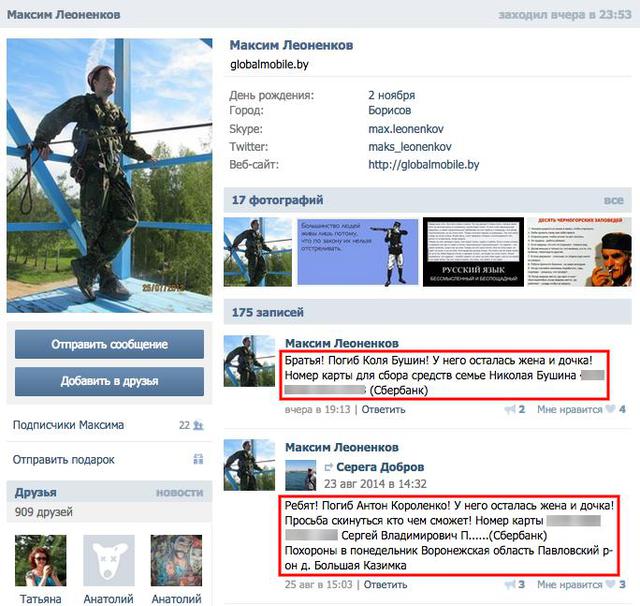Click Ответить under the 25 авг post
The width and height of the screenshot is (640, 606).
(385, 584)
